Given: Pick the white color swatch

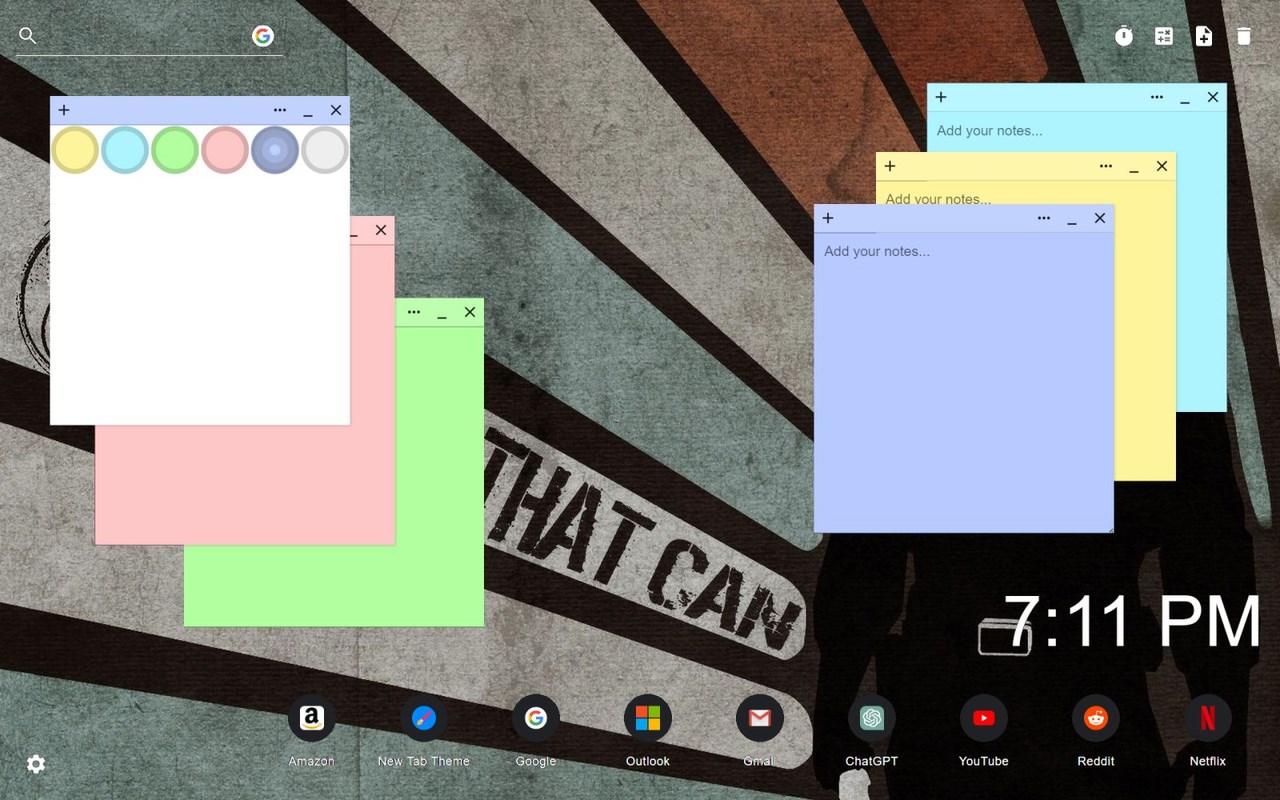Looking at the screenshot, I should click(325, 150).
